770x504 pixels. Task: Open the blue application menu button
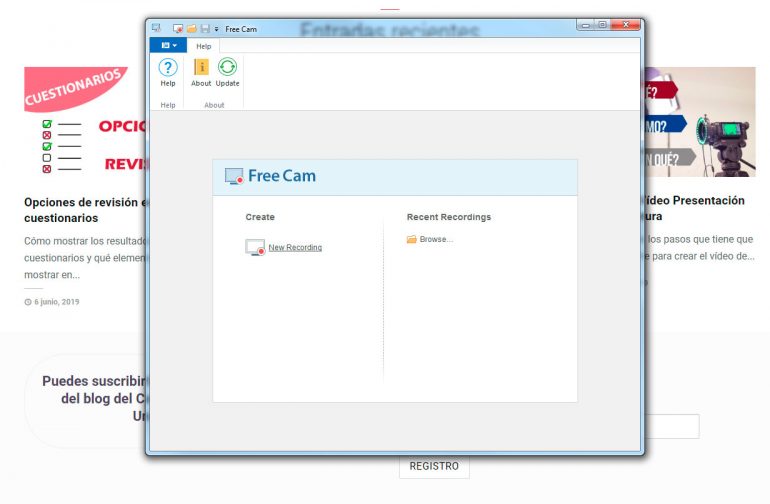(x=168, y=45)
